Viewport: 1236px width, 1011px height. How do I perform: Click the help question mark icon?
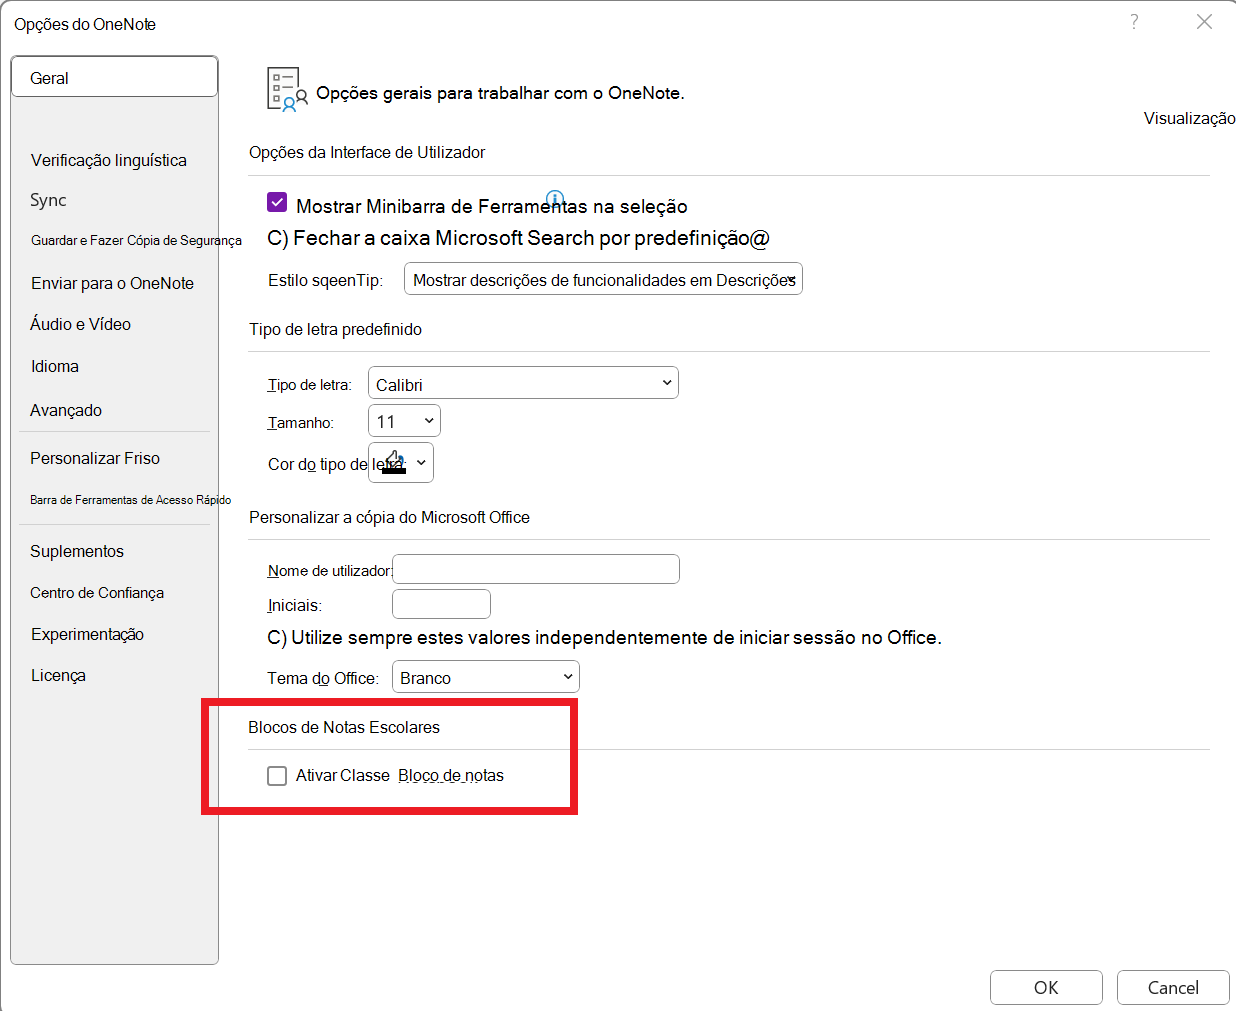(x=1134, y=22)
